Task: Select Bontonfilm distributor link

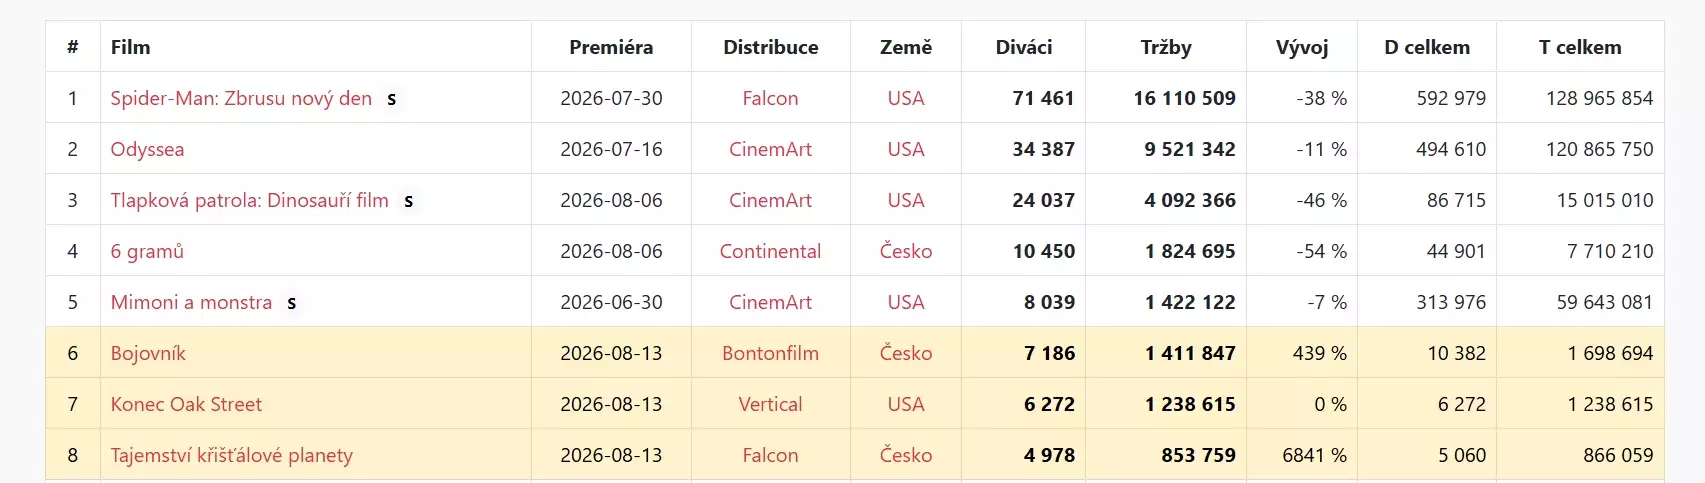Action: (770, 353)
